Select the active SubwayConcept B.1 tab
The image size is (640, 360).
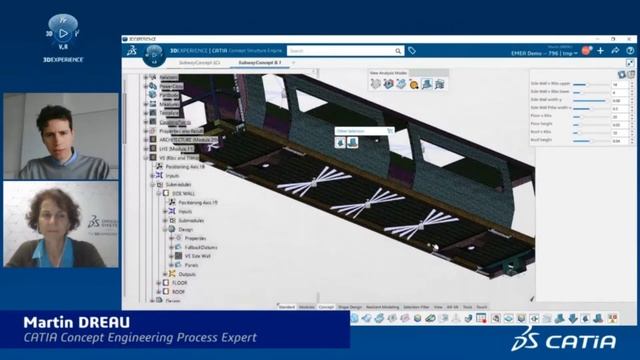[x=260, y=63]
